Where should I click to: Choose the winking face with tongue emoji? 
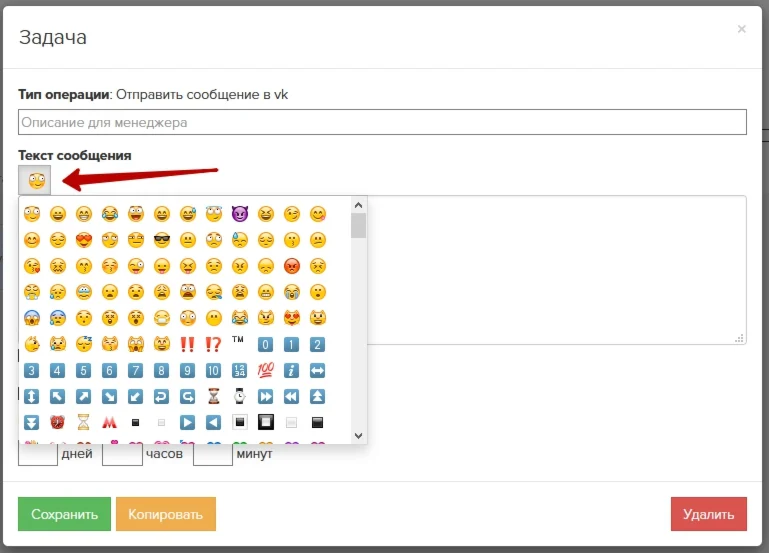pyautogui.click(x=136, y=266)
